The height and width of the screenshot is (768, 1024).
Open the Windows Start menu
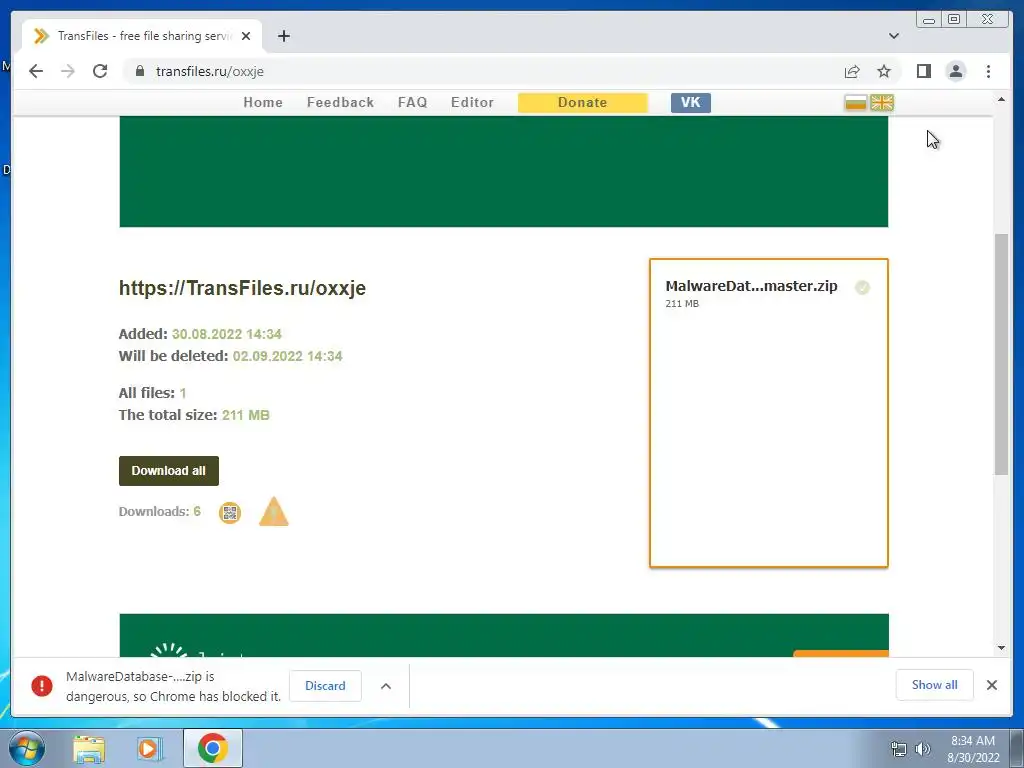27,748
